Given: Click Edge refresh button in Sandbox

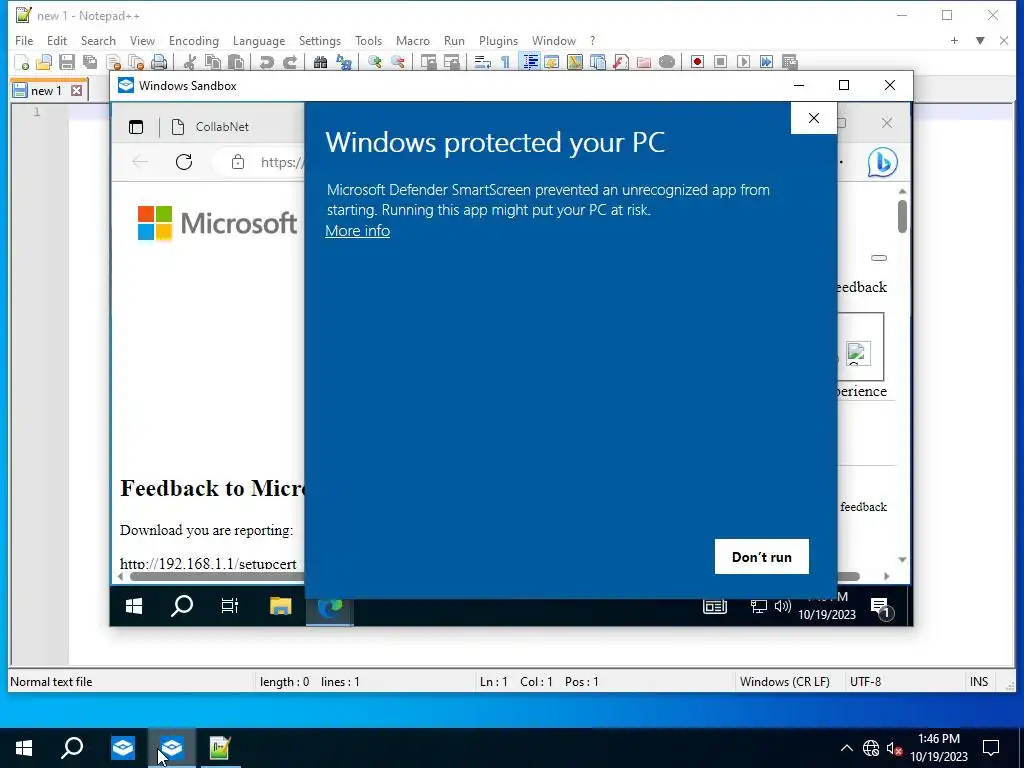Looking at the screenshot, I should tap(184, 162).
